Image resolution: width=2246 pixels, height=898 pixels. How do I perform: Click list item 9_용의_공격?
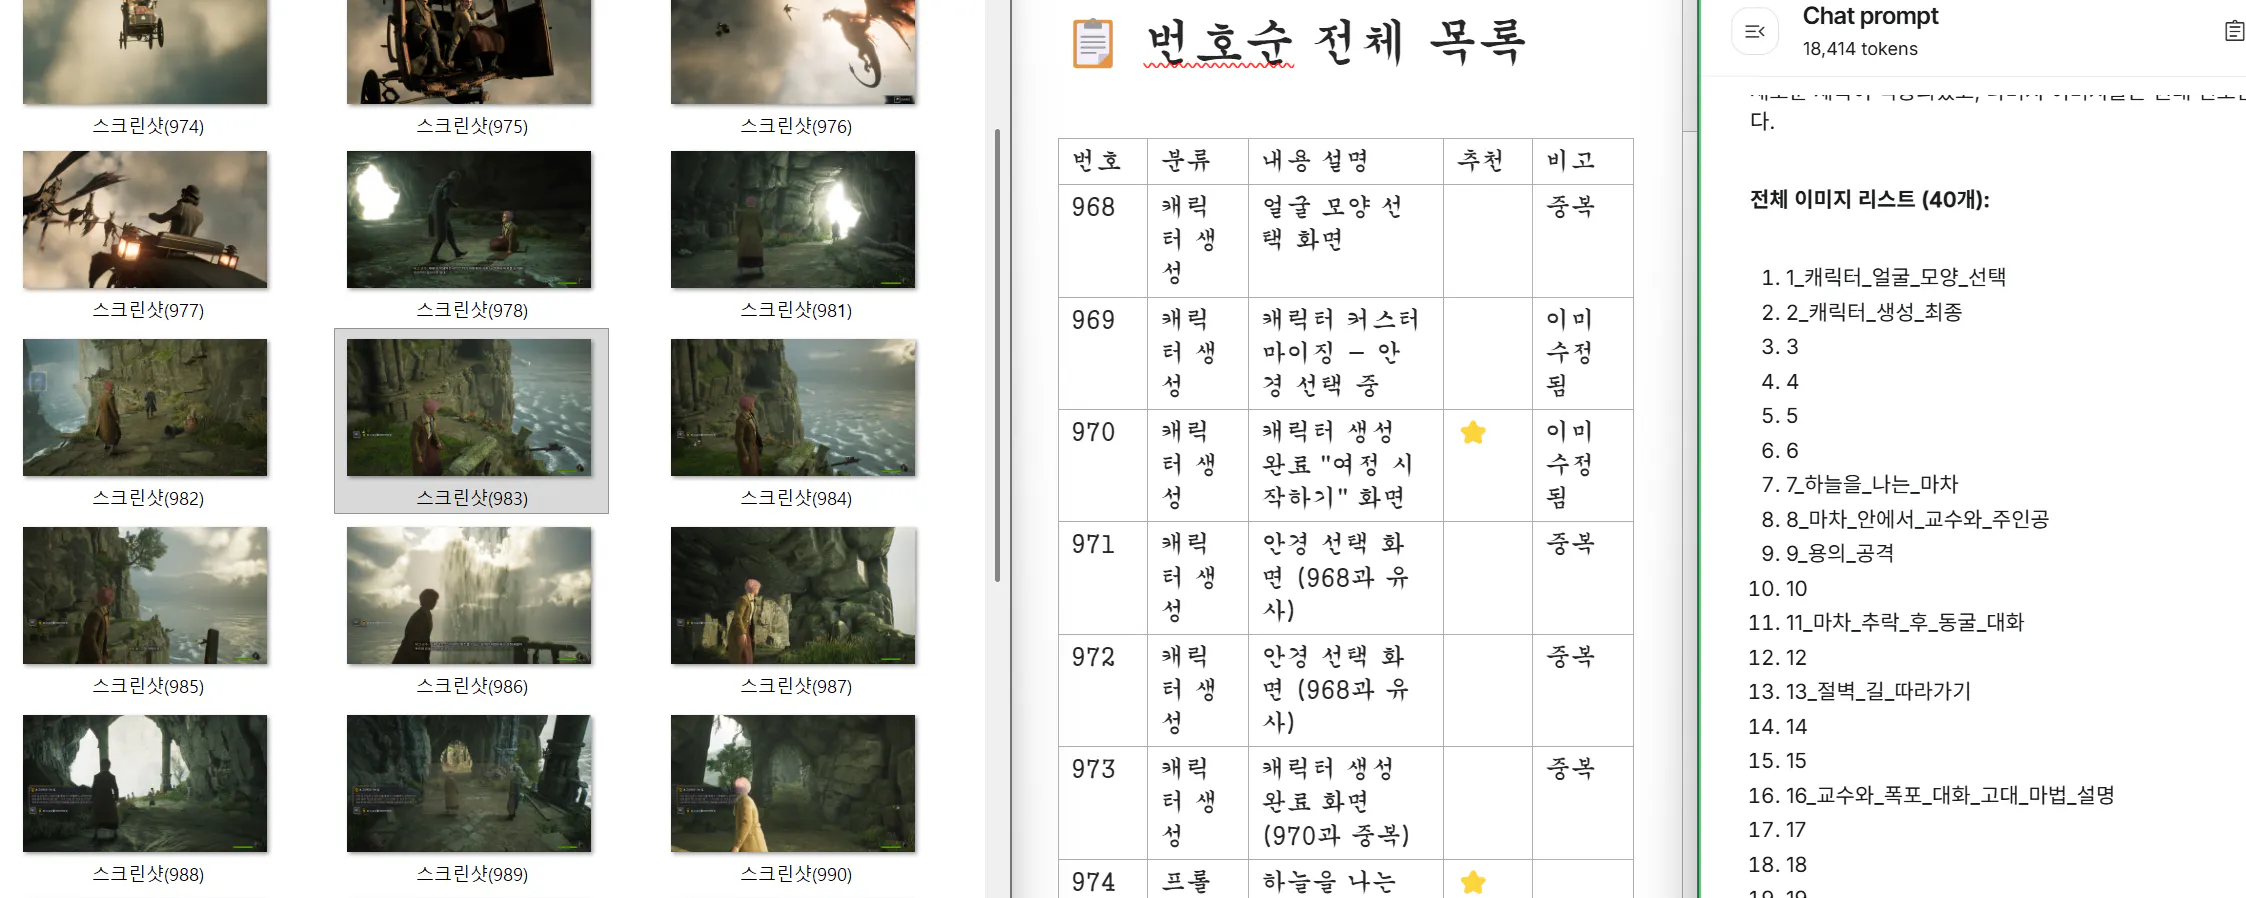pos(1840,553)
